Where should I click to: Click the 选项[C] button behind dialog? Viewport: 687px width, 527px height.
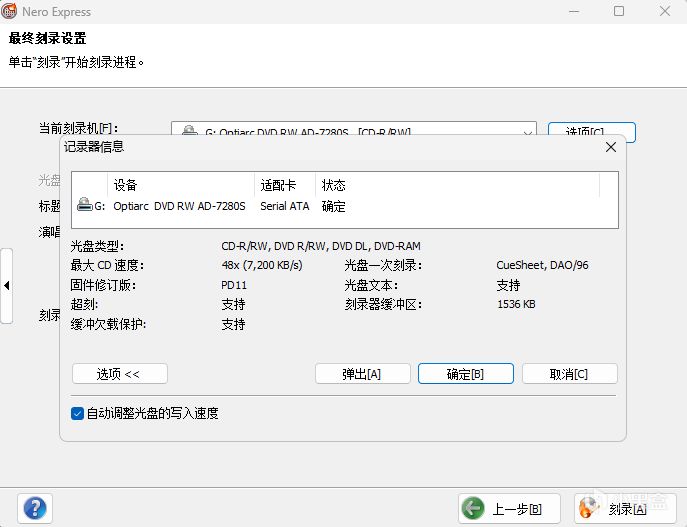point(591,130)
